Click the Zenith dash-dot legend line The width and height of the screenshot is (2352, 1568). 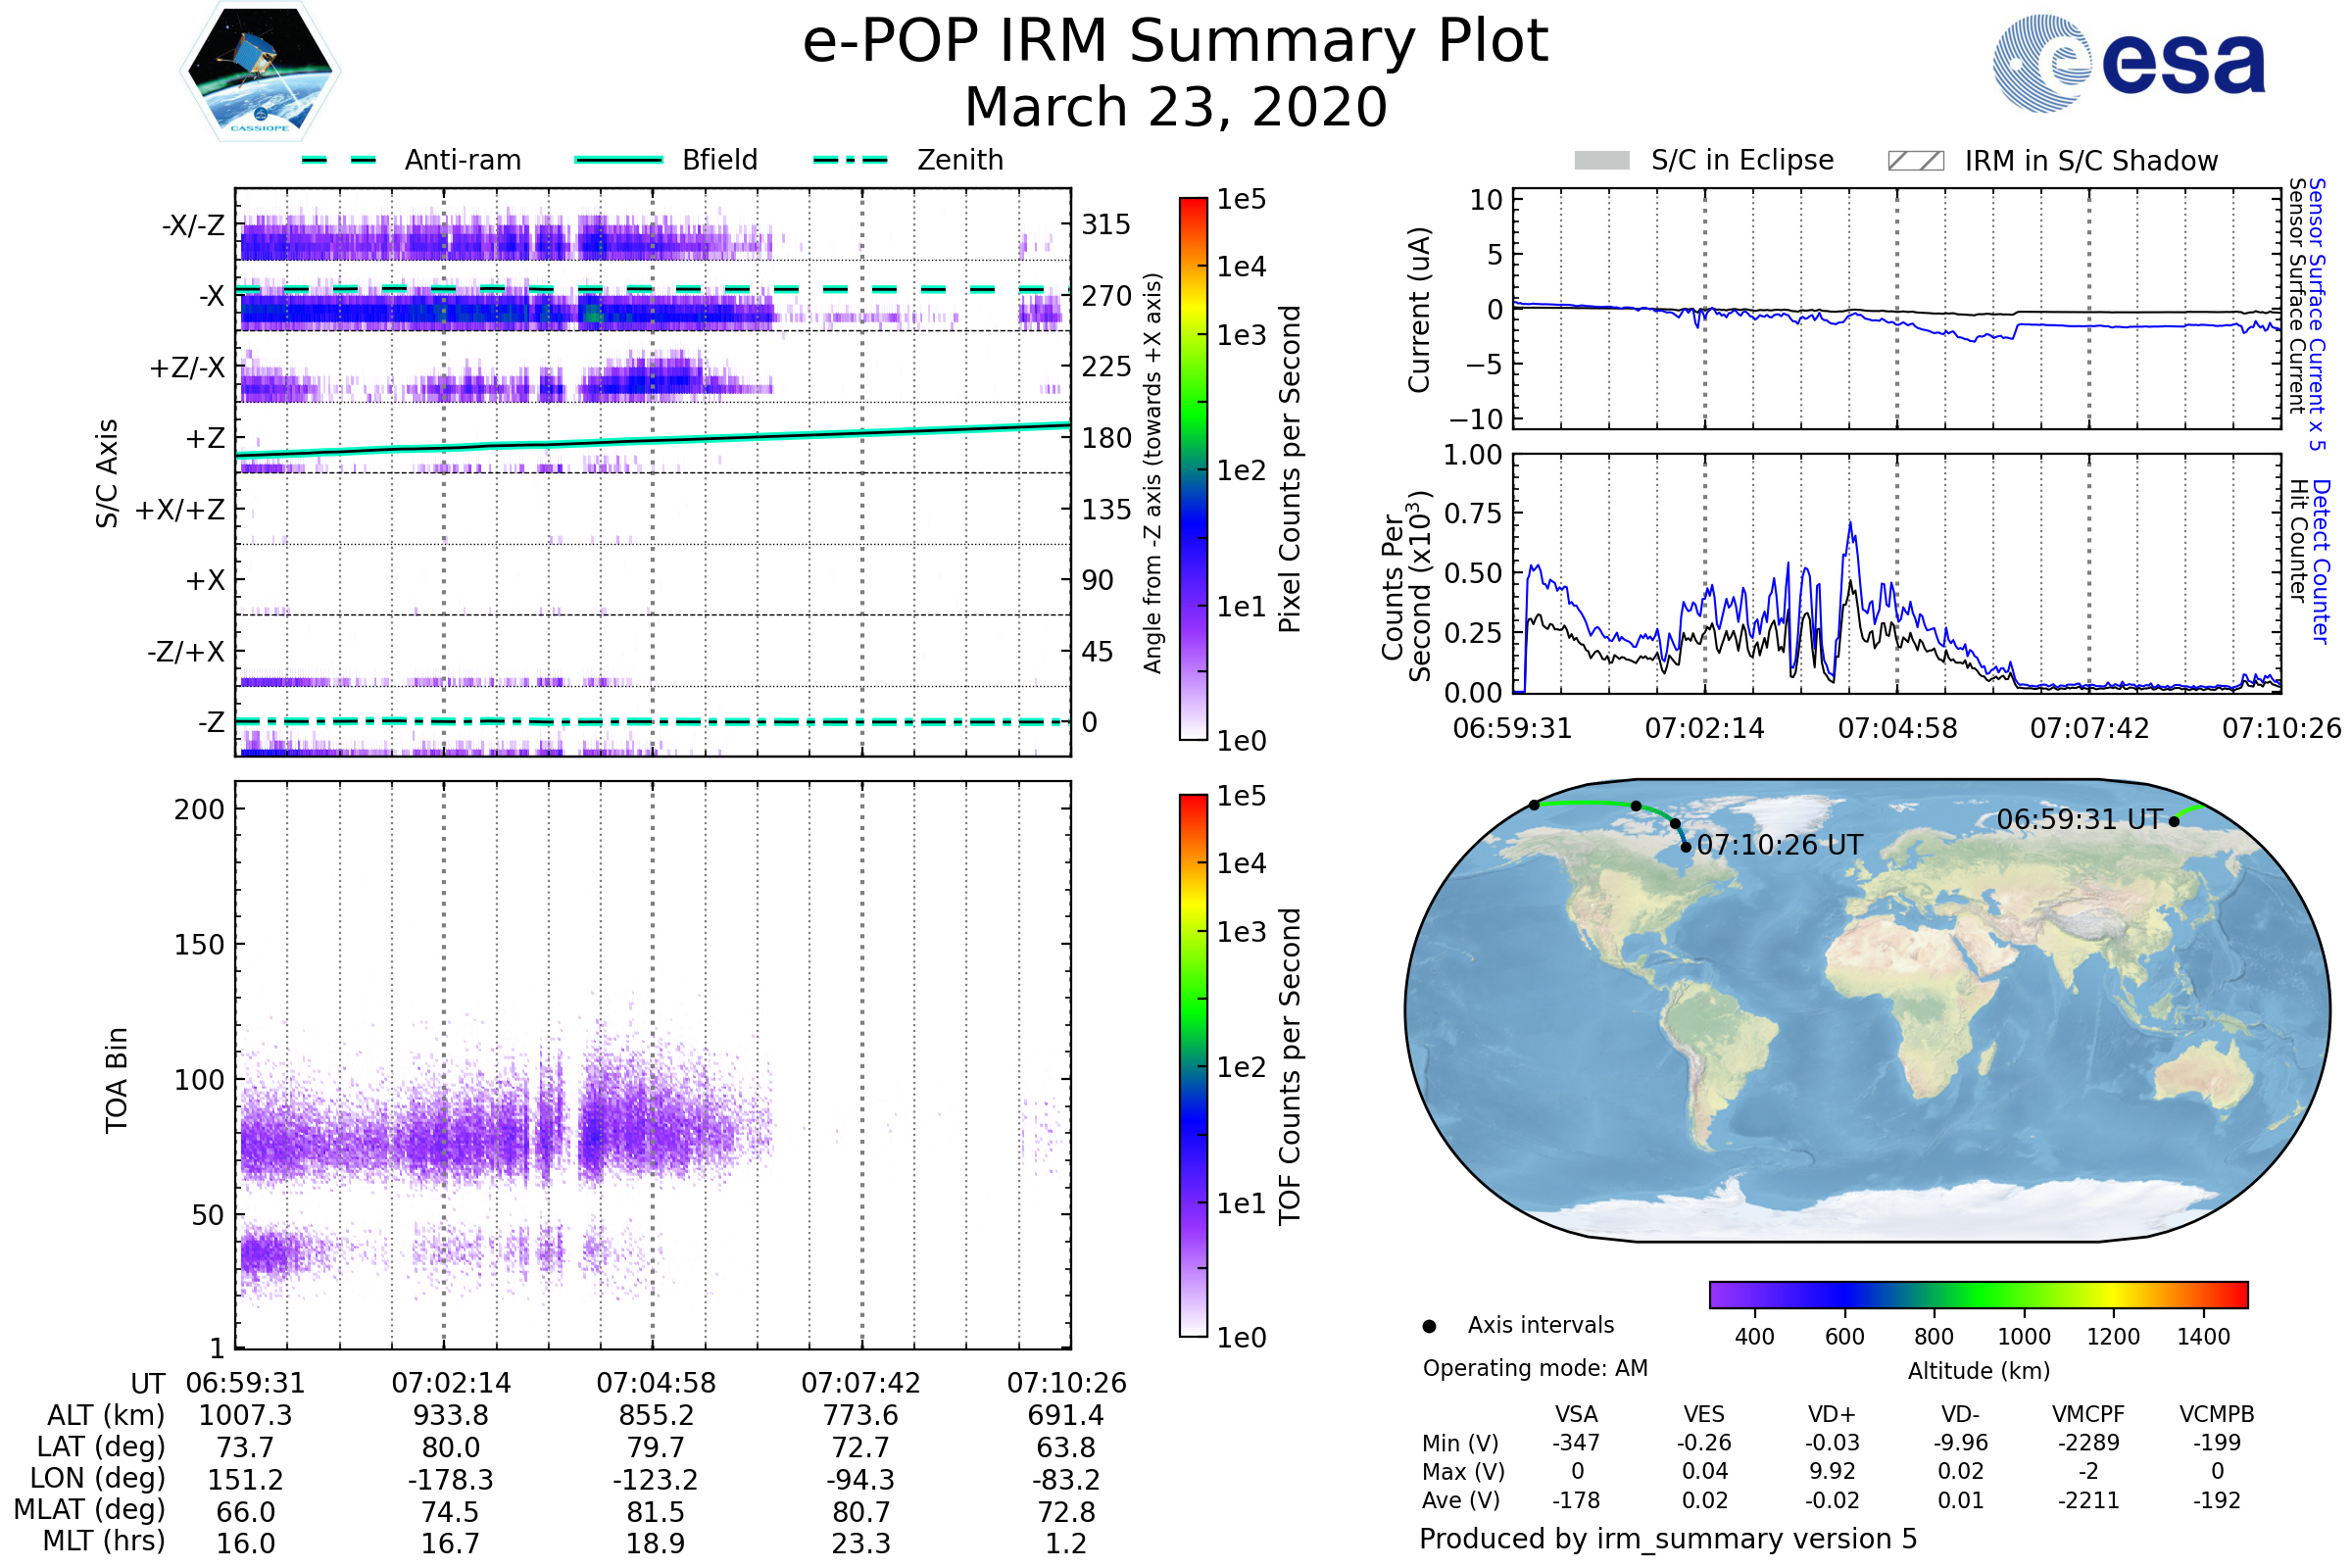850,160
